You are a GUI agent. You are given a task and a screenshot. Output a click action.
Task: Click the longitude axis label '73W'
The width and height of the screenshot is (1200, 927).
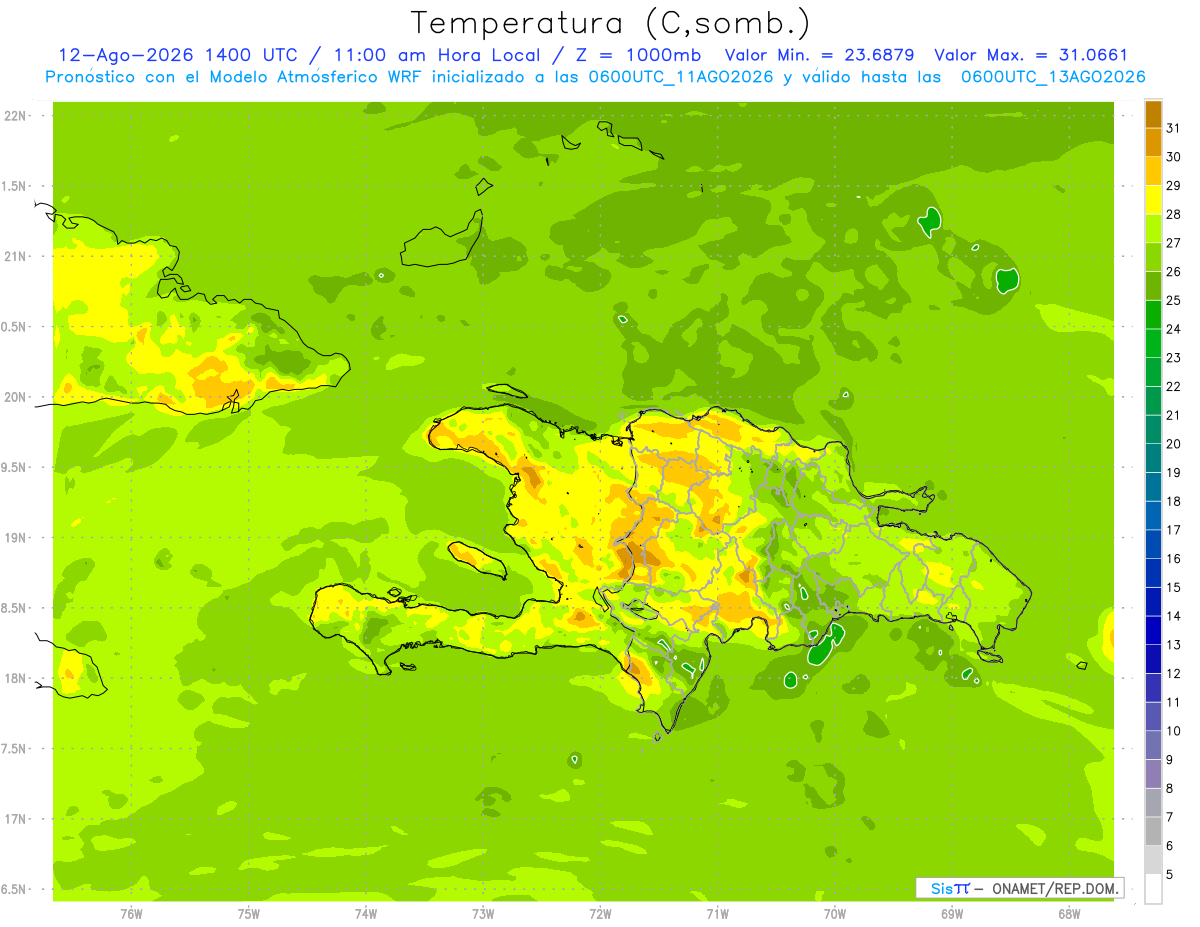(x=483, y=914)
